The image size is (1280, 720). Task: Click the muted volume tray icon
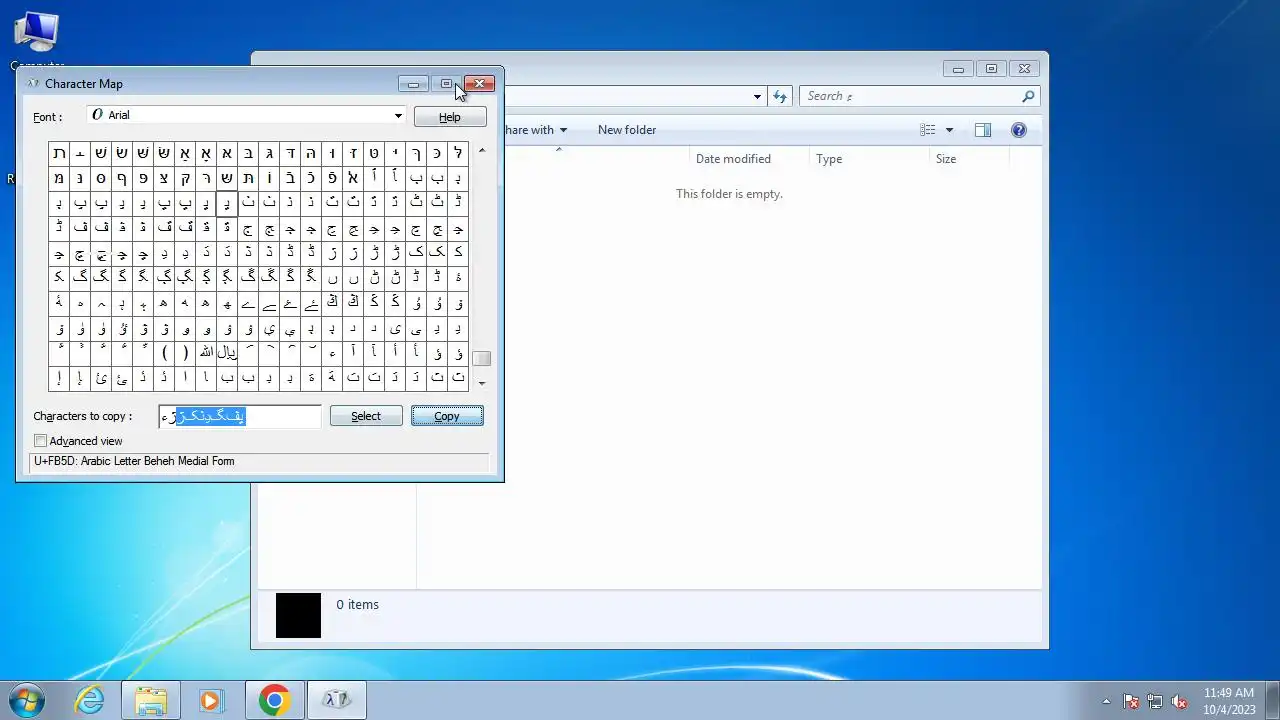coord(1179,701)
